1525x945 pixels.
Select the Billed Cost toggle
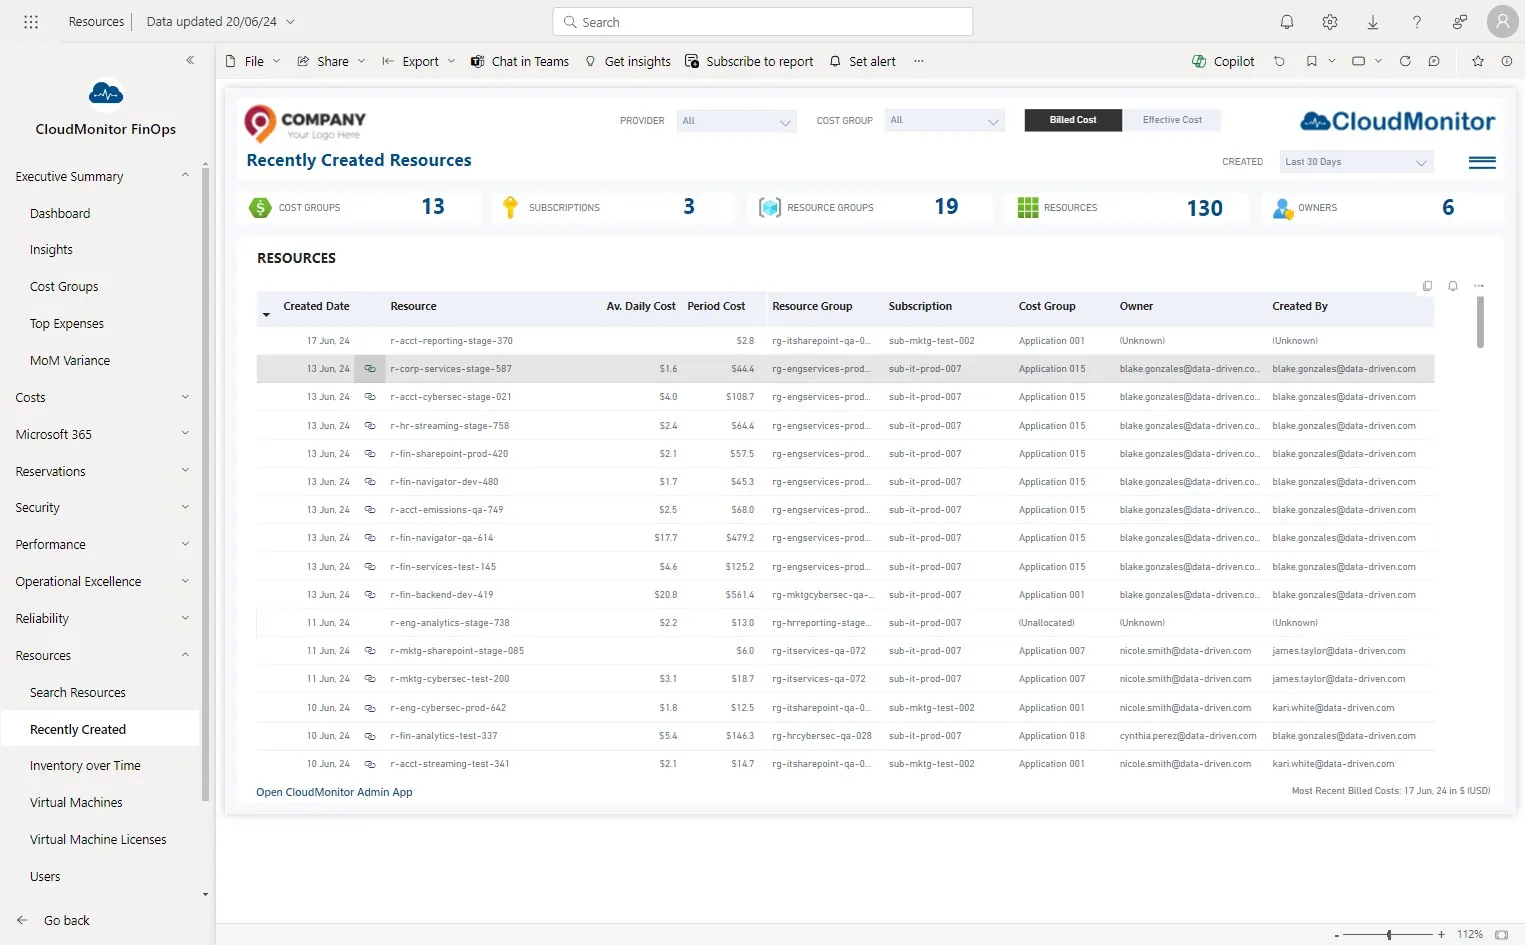pyautogui.click(x=1073, y=120)
